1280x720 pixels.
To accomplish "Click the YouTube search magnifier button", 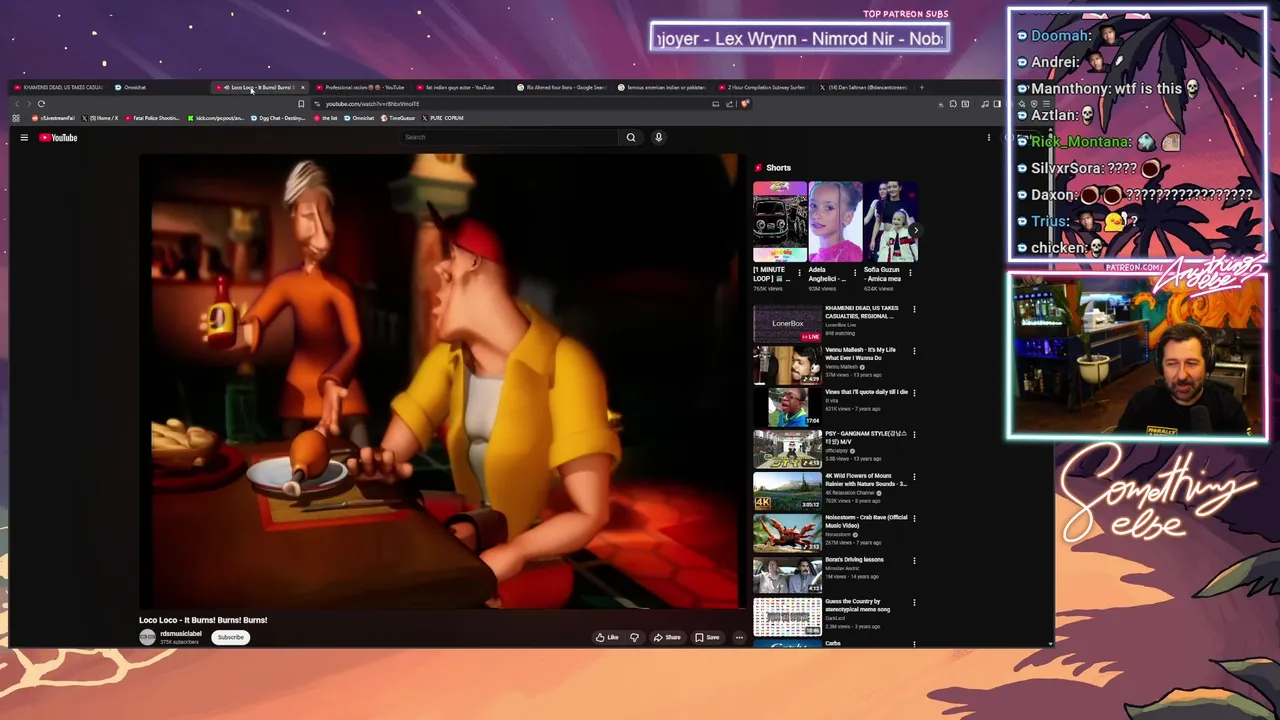I will [631, 137].
